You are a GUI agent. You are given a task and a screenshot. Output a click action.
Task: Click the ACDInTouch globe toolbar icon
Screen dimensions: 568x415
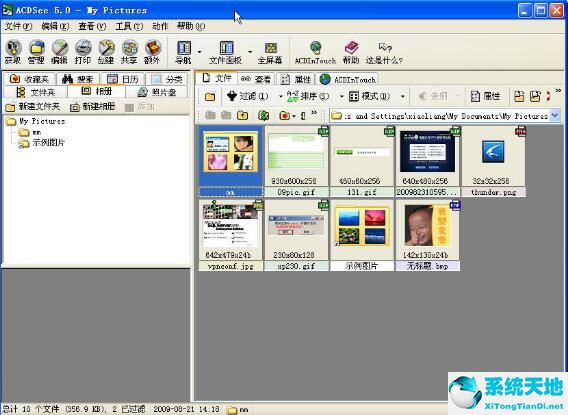tap(316, 48)
